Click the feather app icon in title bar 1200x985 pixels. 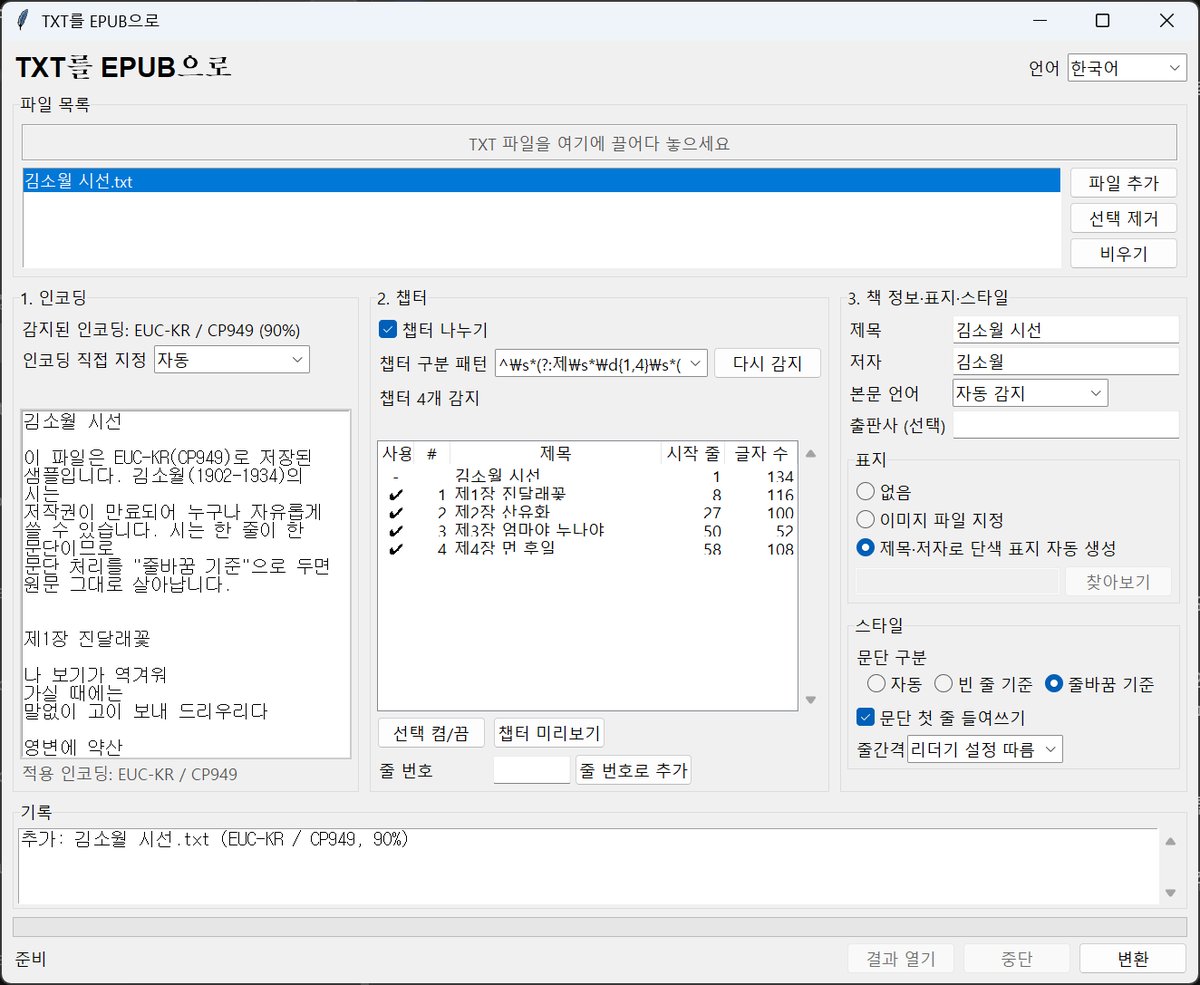coord(22,20)
